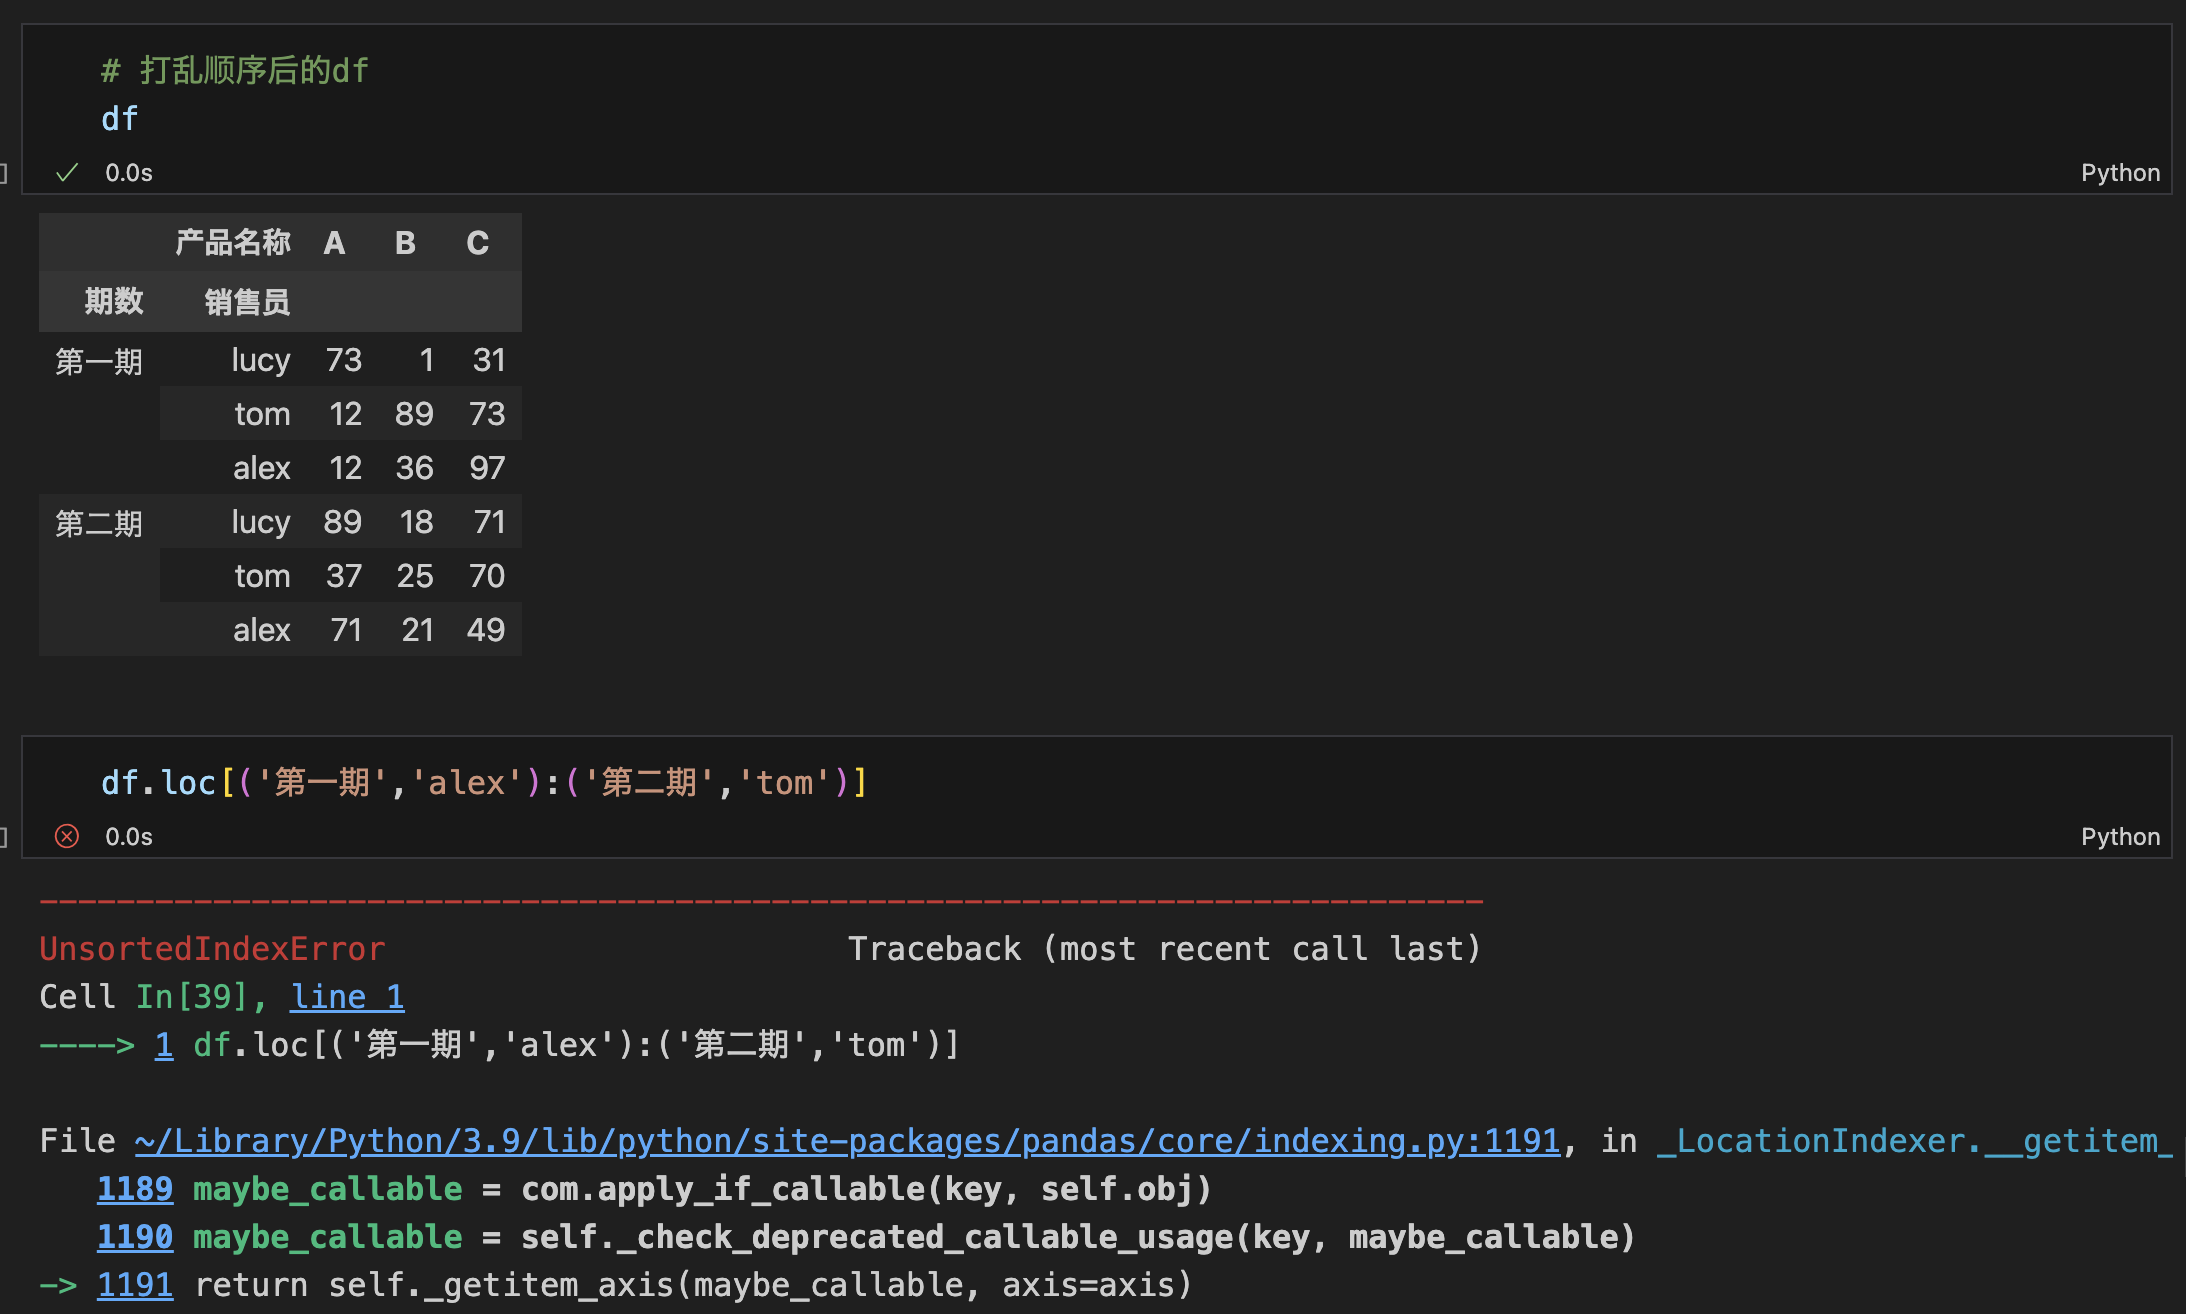Screen dimensions: 2186x1314
Task: Click the column header C
Action: click(477, 243)
